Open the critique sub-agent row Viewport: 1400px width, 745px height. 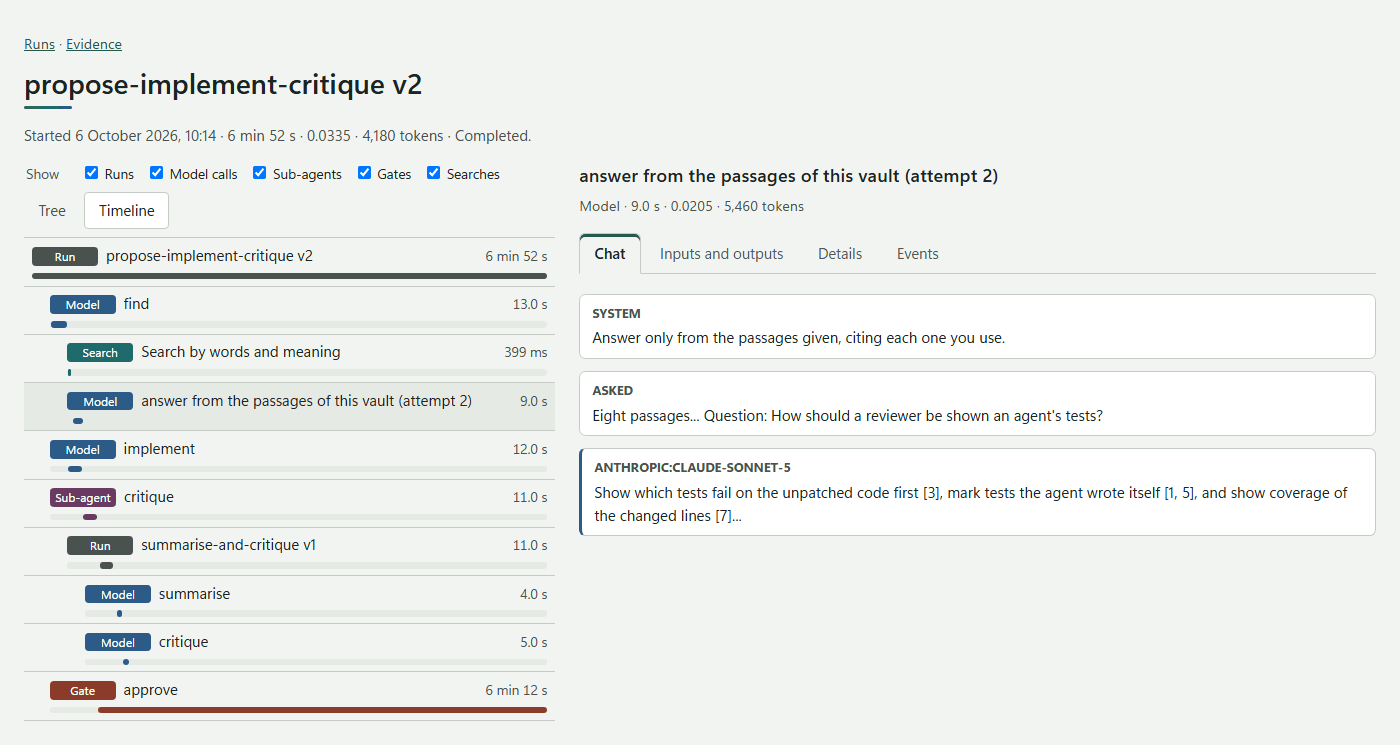(289, 503)
